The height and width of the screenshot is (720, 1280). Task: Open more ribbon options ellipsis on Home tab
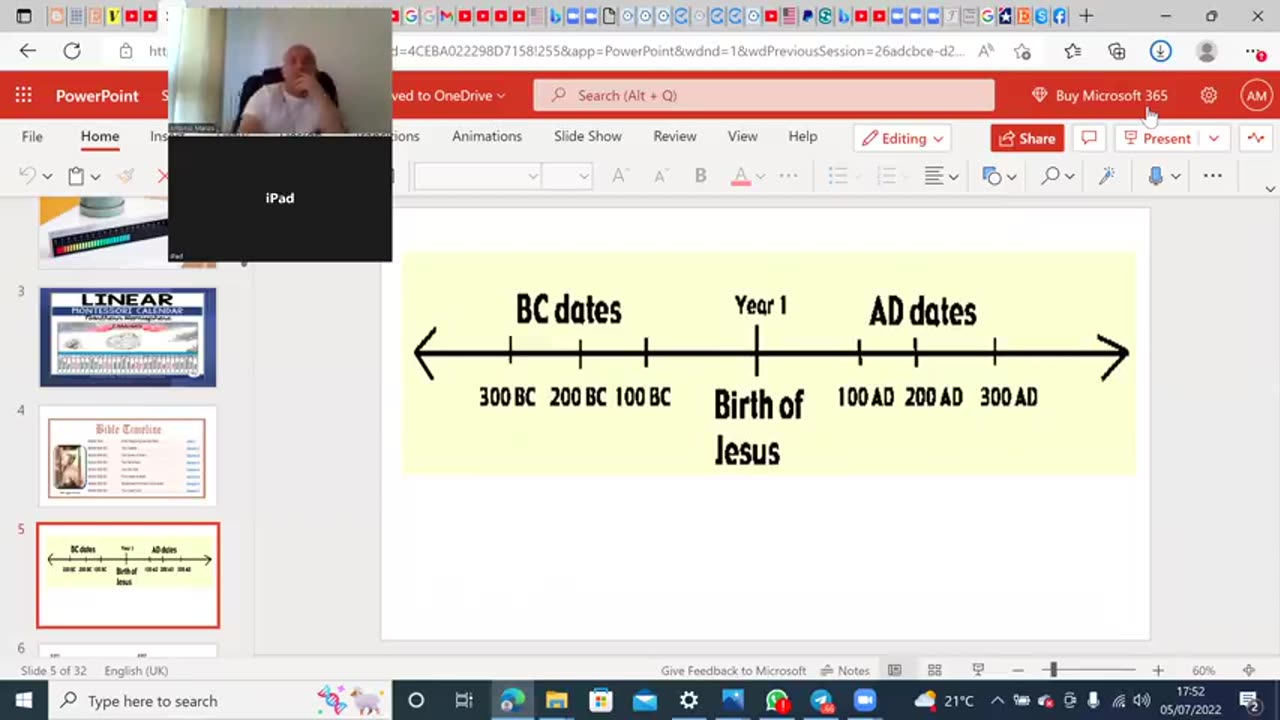tap(1213, 176)
